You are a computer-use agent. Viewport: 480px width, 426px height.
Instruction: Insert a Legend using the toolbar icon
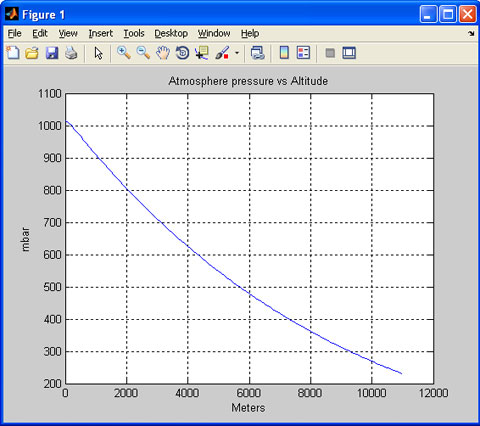(303, 53)
